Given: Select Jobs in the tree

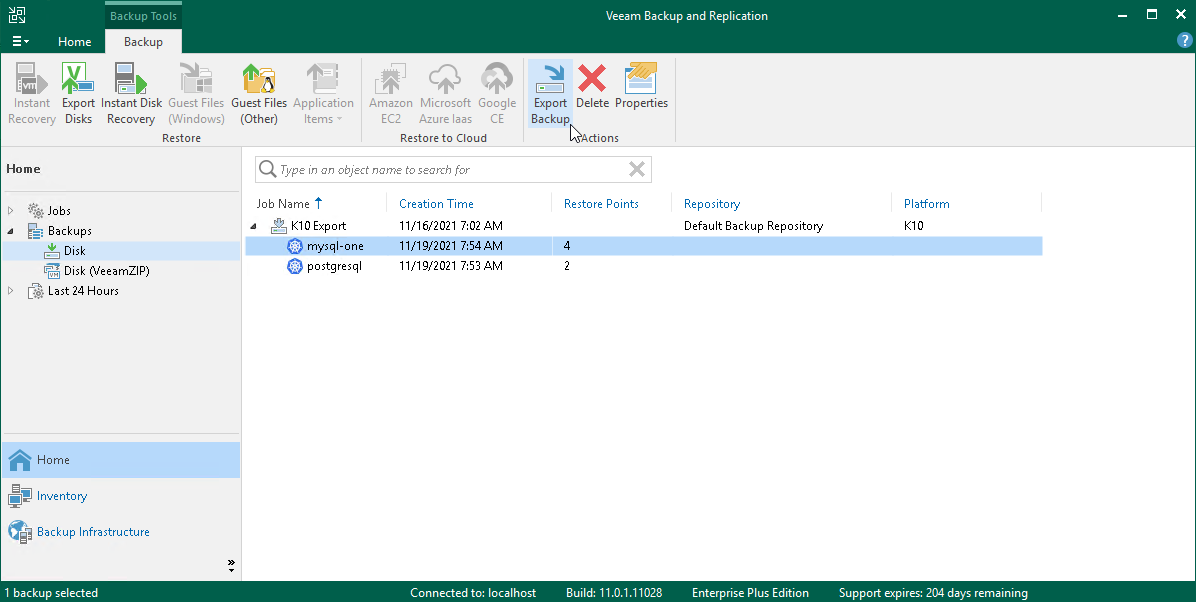Looking at the screenshot, I should pyautogui.click(x=59, y=211).
